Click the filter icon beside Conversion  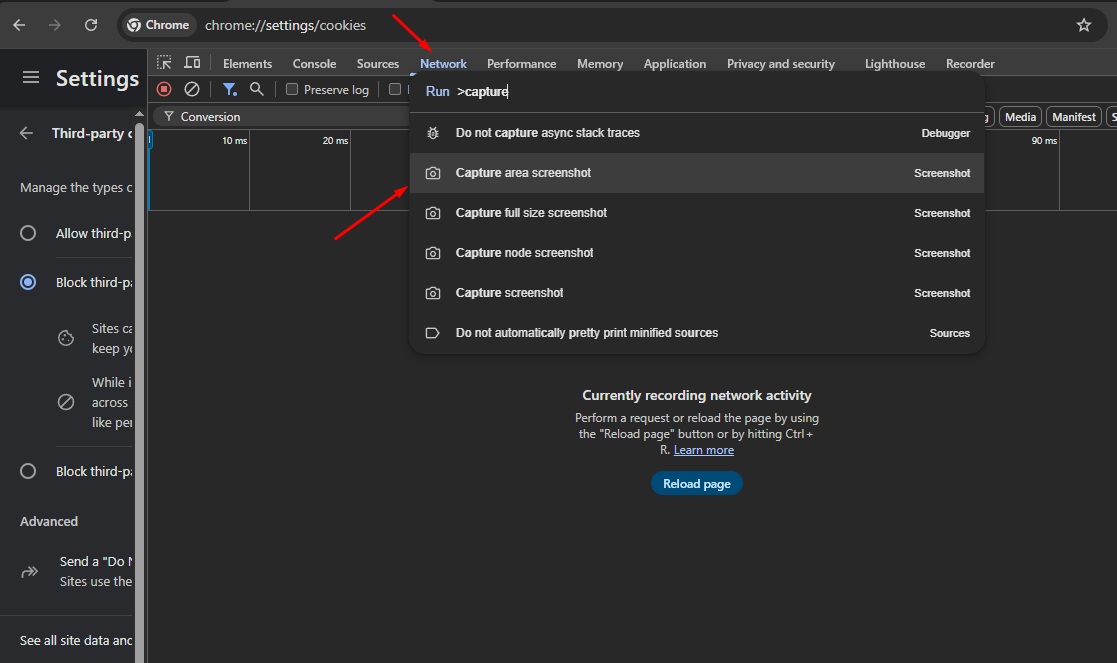pos(169,116)
